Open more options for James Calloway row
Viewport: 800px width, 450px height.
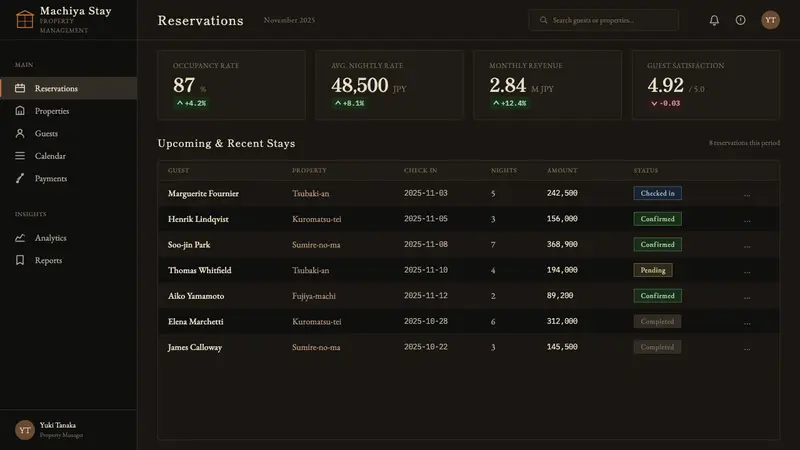[747, 347]
